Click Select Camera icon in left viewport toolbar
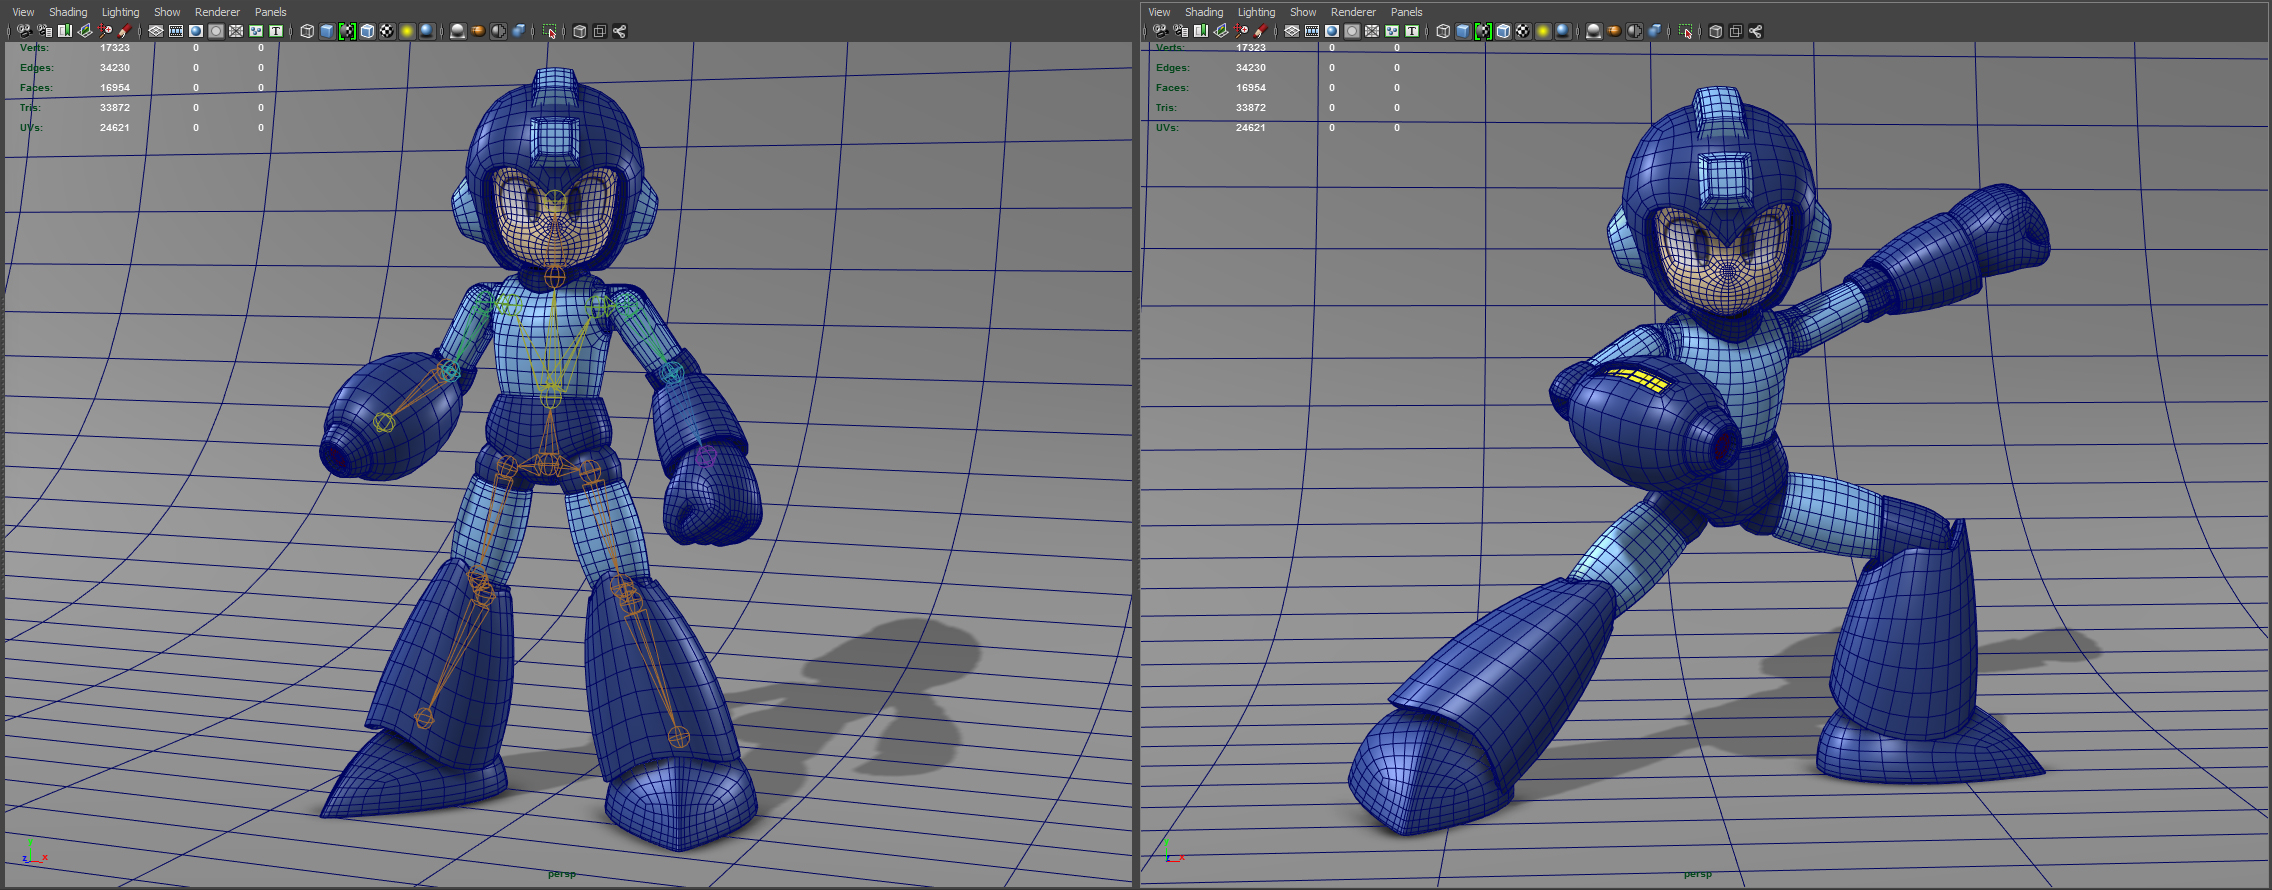 pyautogui.click(x=25, y=31)
